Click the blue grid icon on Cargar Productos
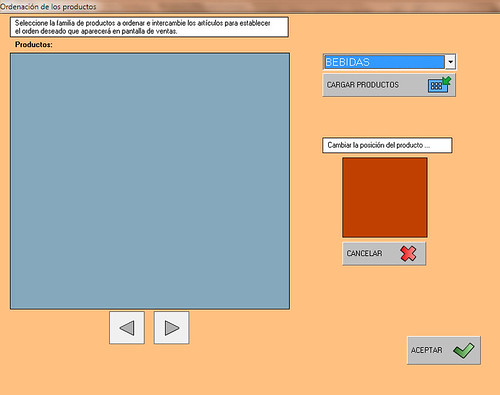The image size is (500, 395). tap(436, 86)
